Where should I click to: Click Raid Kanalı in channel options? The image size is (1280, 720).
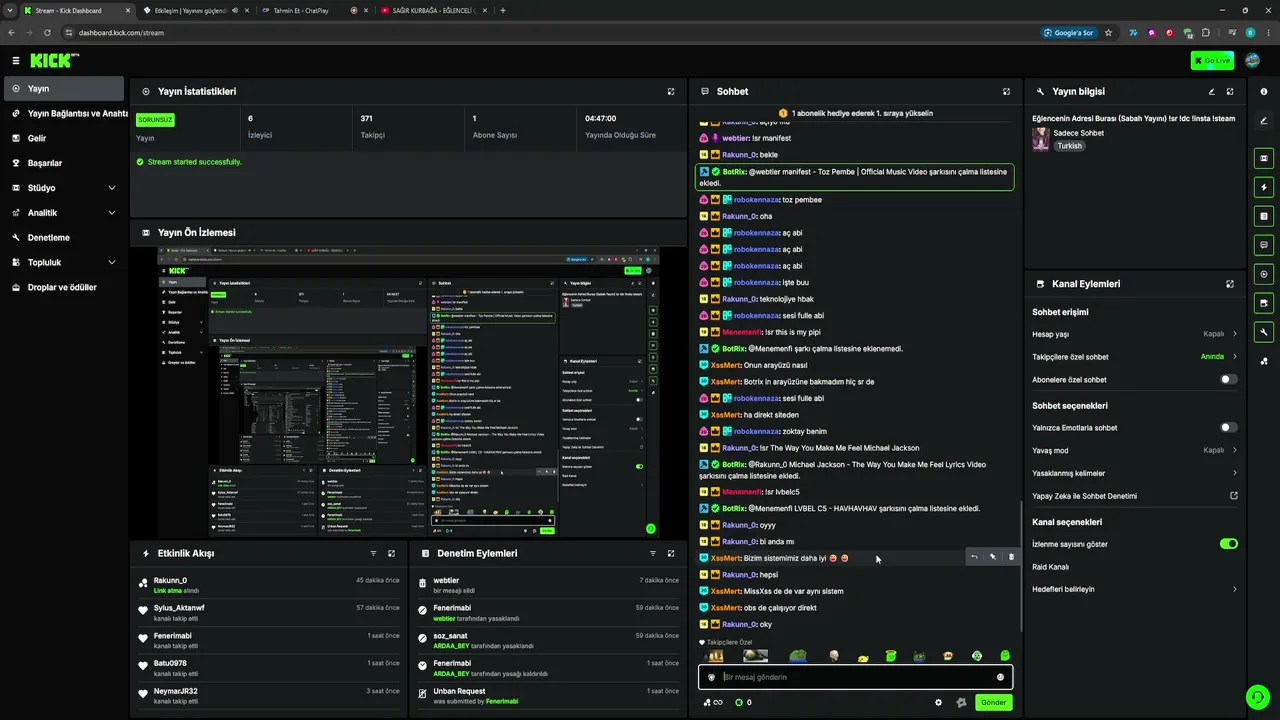tap(1051, 567)
